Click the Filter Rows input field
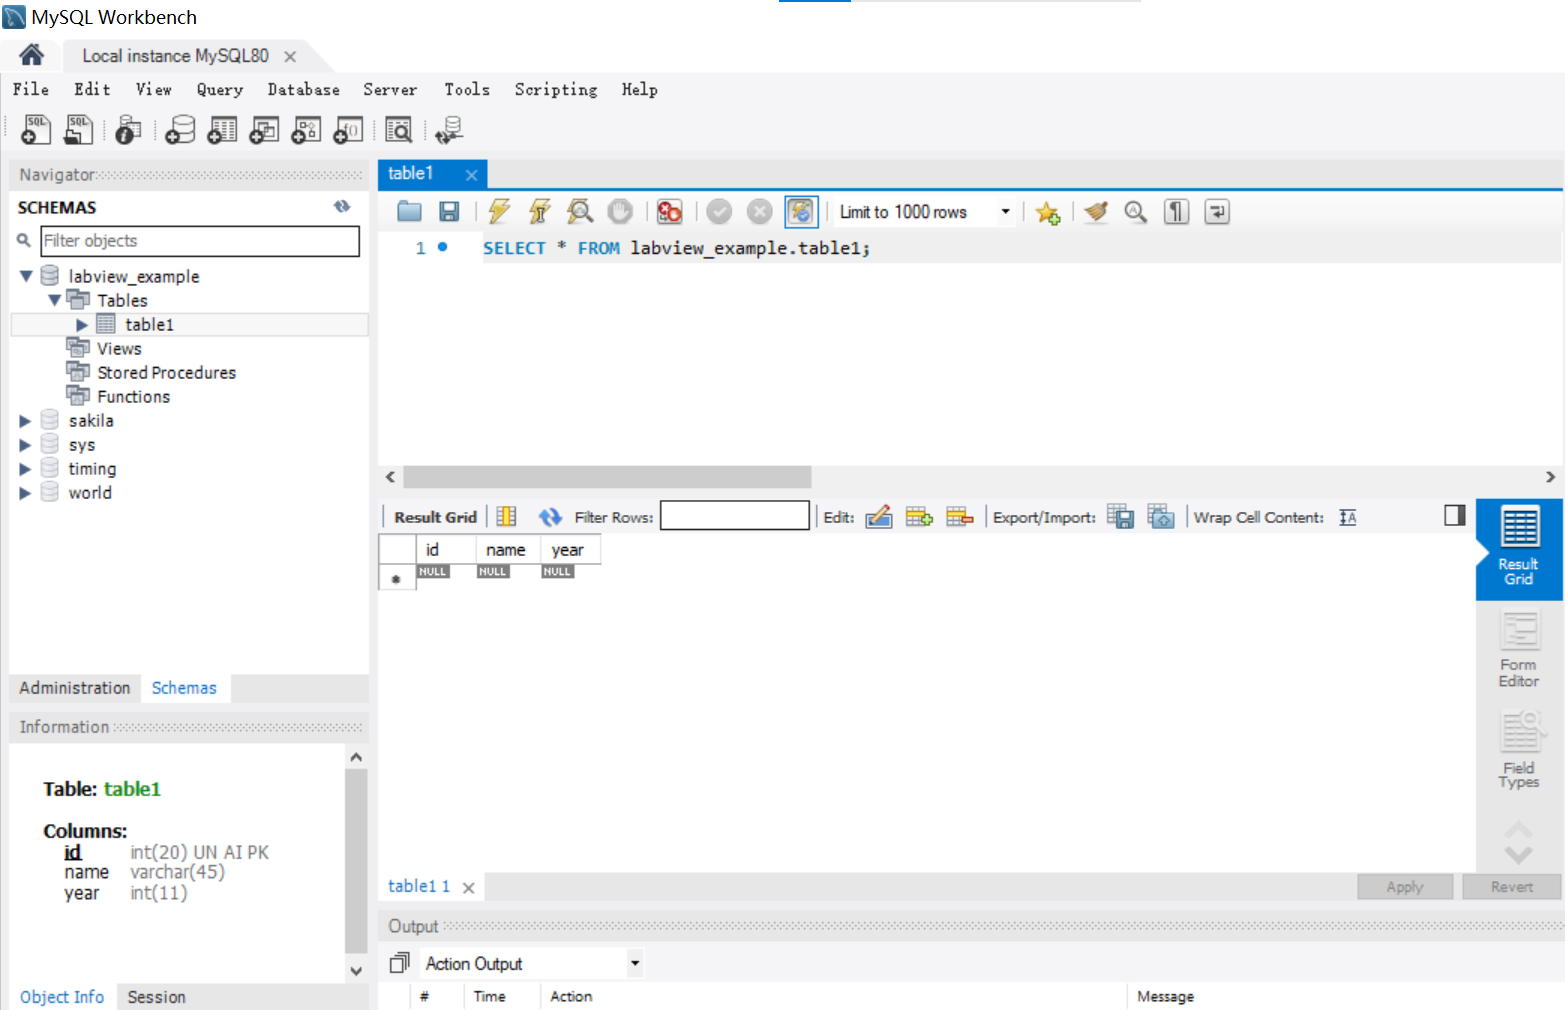The width and height of the screenshot is (1565, 1010). point(735,516)
